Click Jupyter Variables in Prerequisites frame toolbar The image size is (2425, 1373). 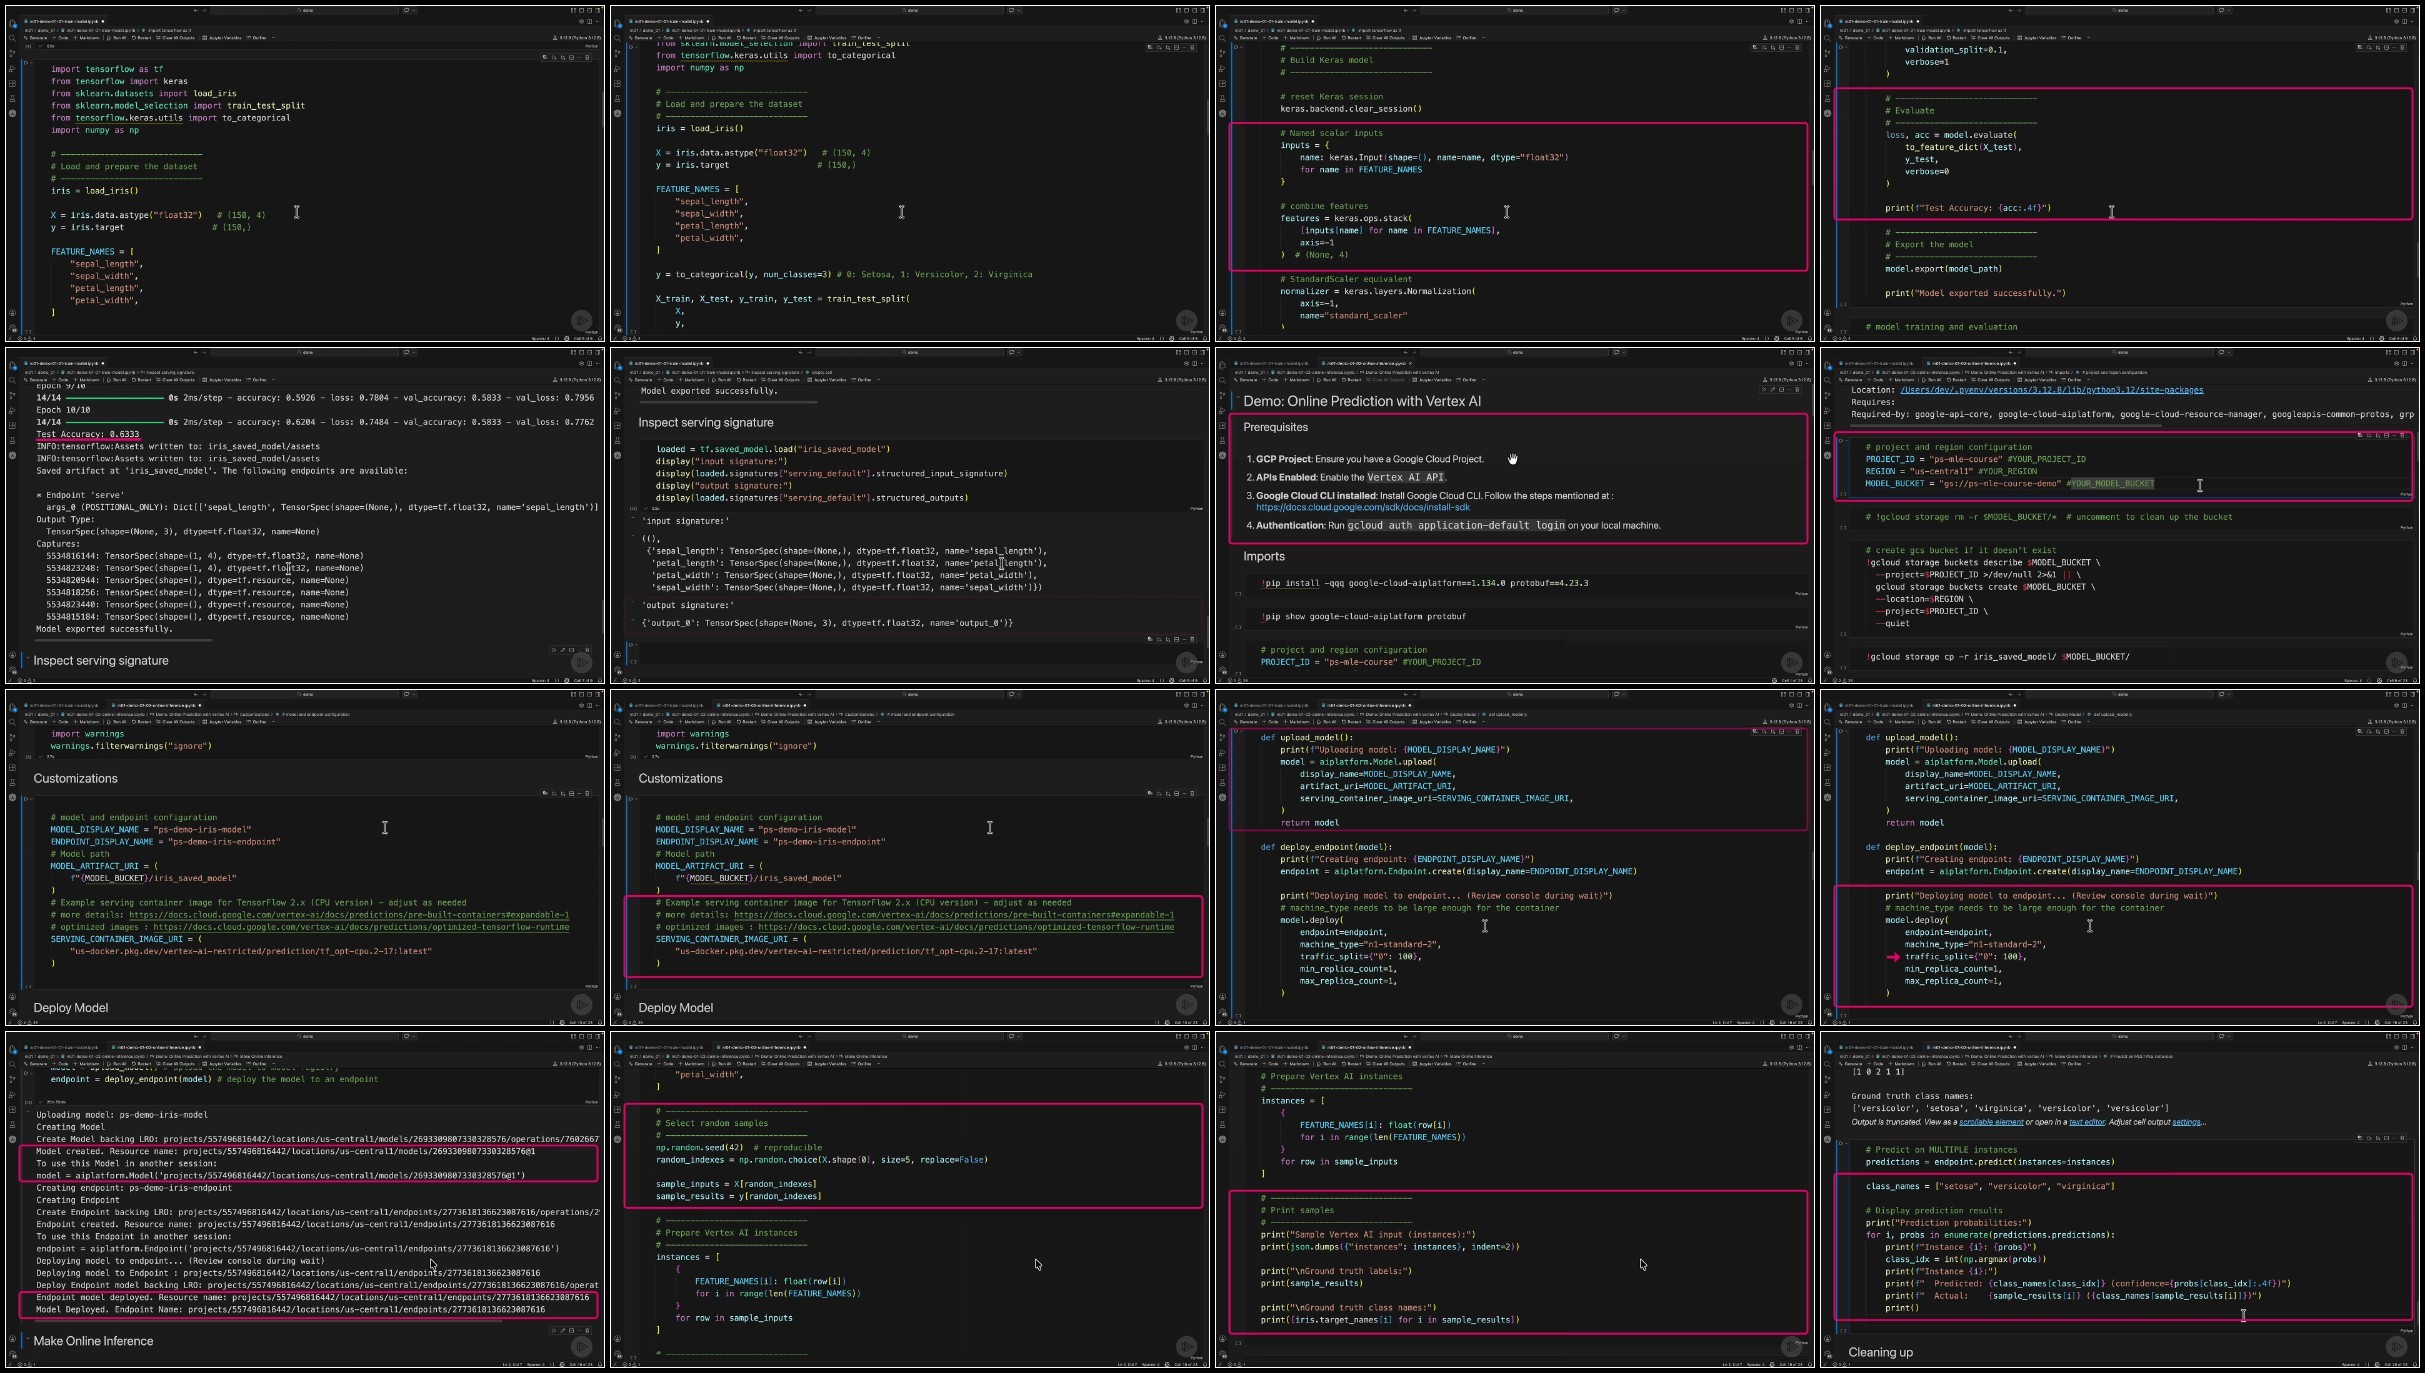1431,380
